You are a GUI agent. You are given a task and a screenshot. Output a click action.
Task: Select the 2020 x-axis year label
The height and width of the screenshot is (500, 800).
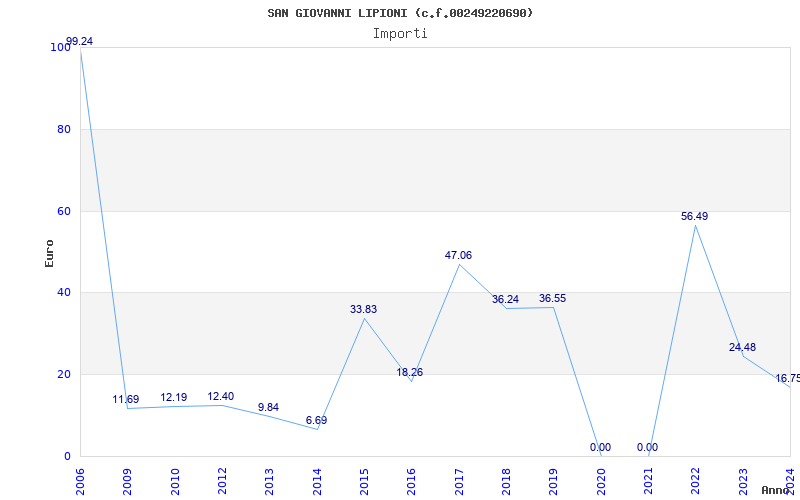click(x=601, y=482)
